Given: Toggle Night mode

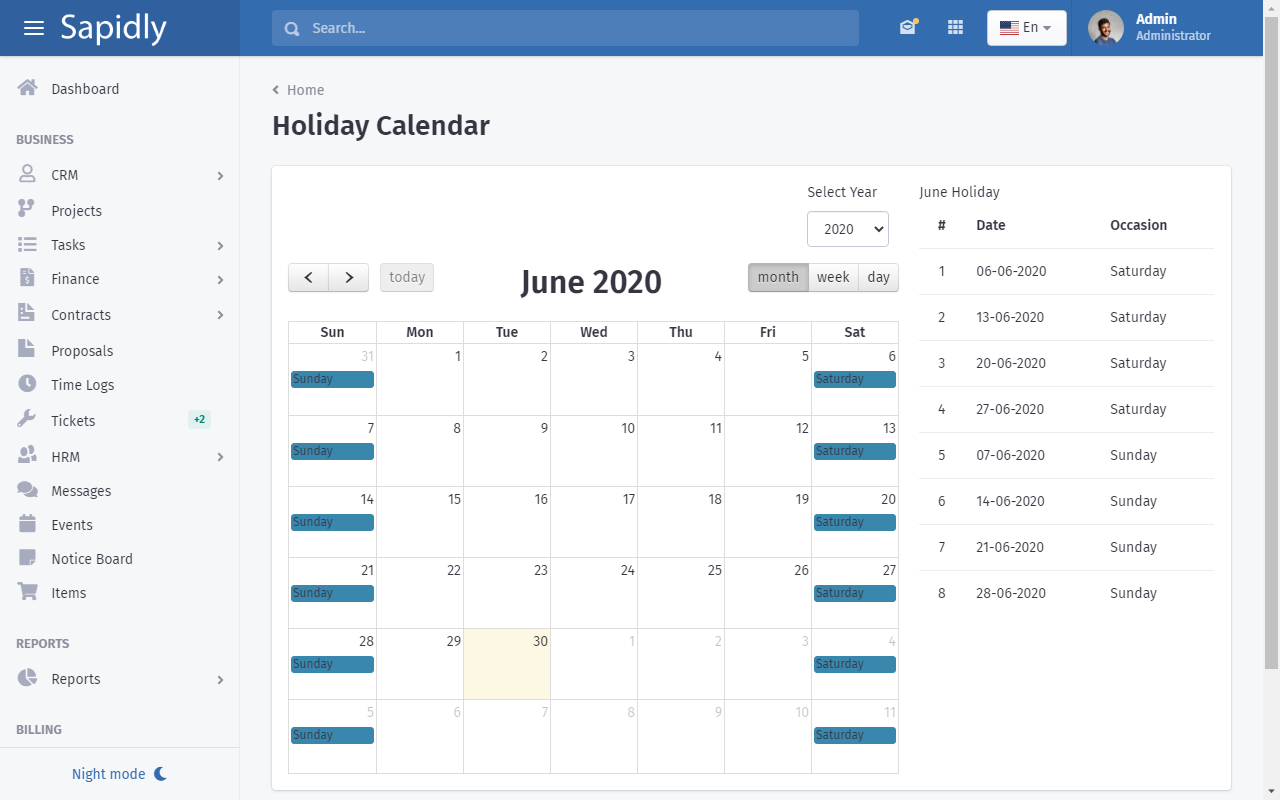Looking at the screenshot, I should pos(119,774).
